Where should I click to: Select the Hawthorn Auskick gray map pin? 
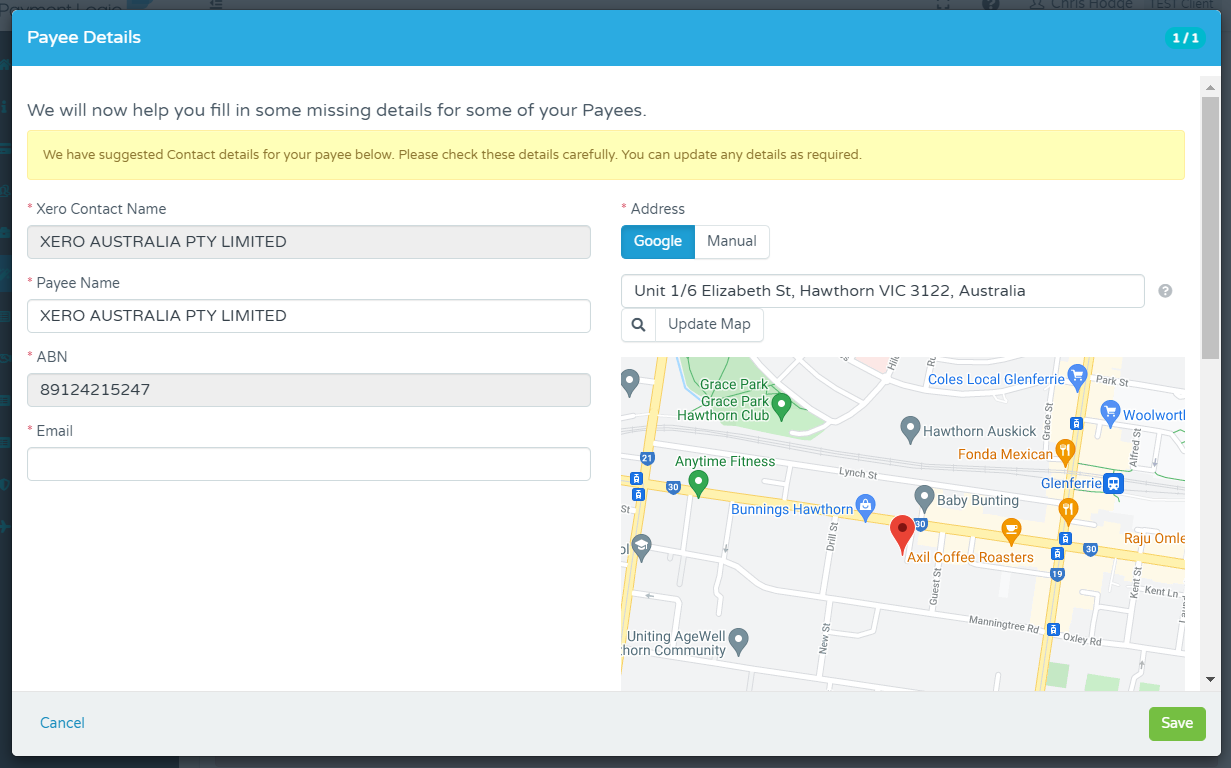point(910,430)
